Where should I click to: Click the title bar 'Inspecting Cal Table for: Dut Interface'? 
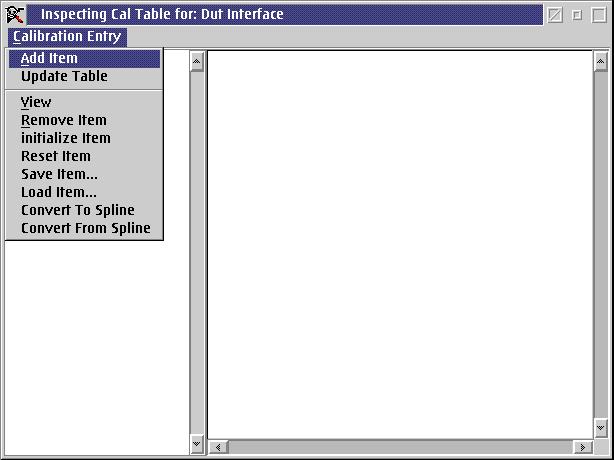pos(285,15)
